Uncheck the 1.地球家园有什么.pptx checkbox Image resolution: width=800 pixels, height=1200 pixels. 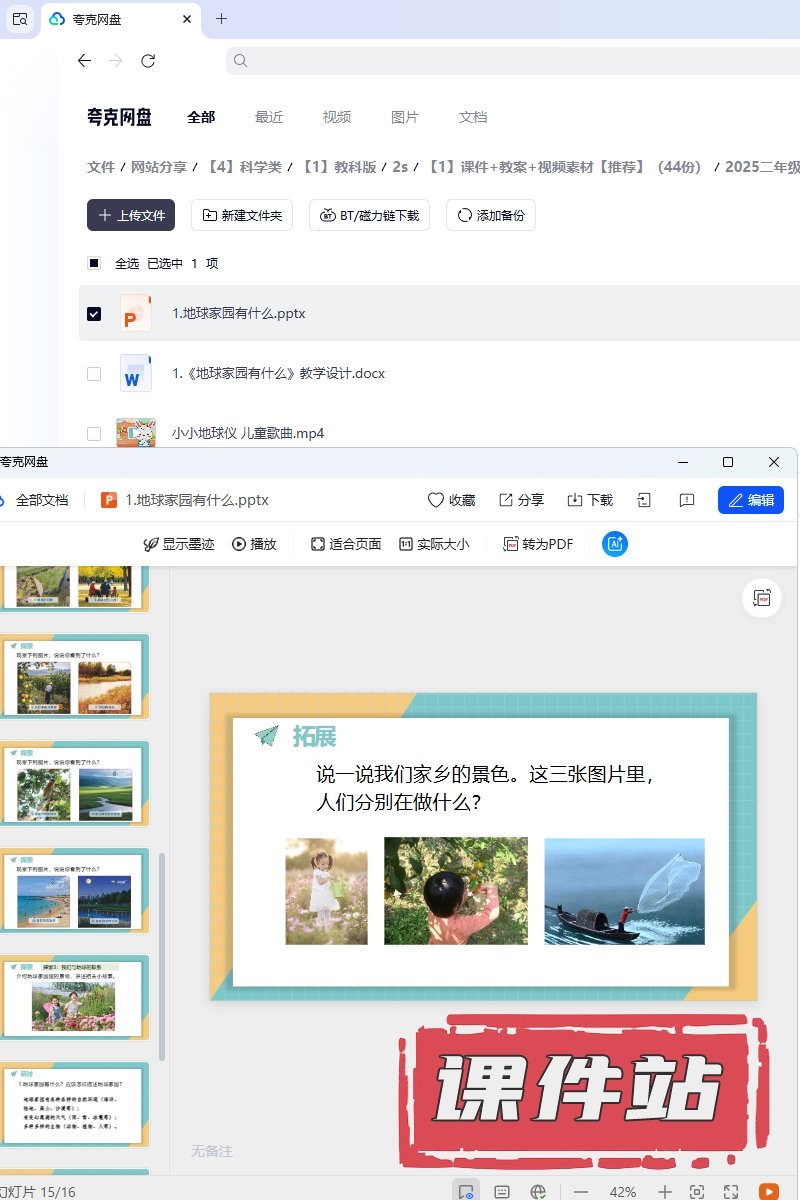point(94,314)
